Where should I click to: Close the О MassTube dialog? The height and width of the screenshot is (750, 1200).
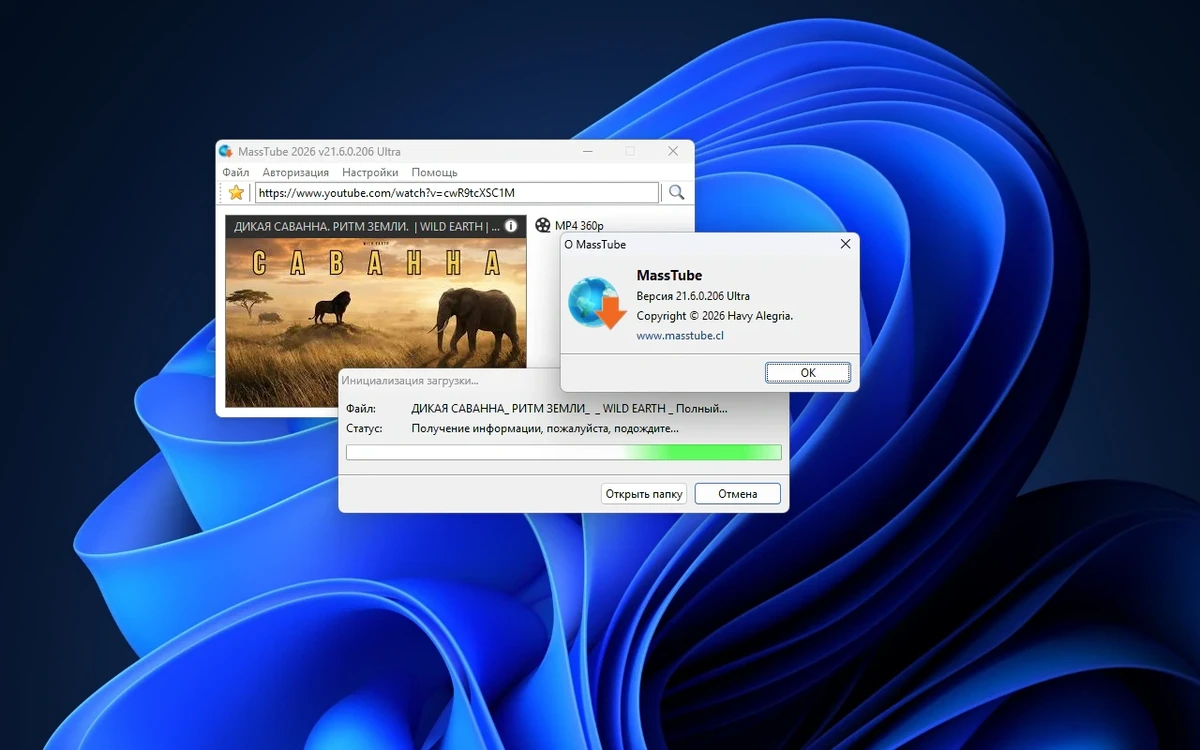point(846,244)
